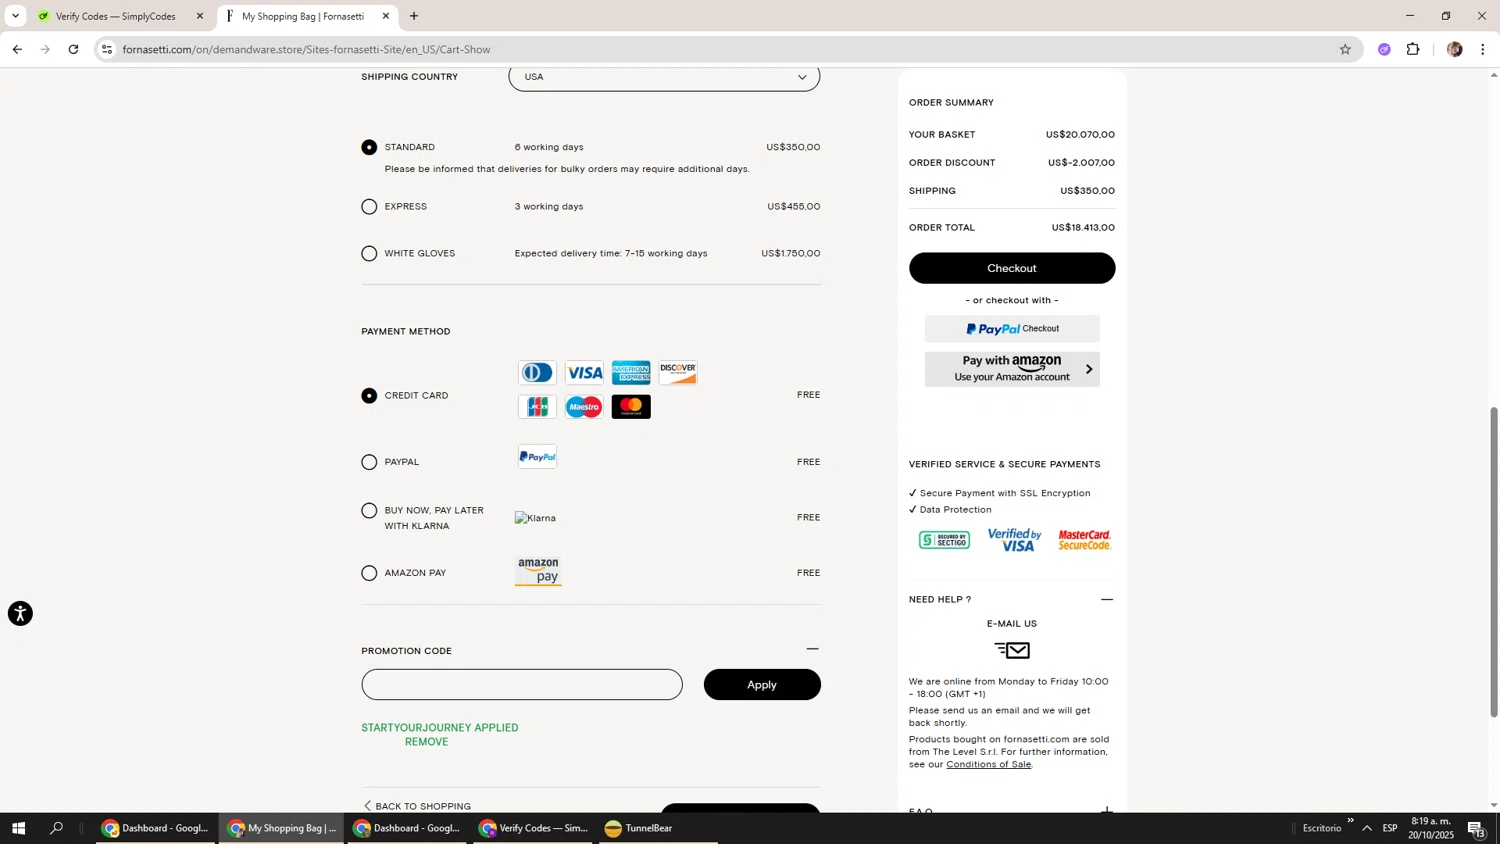Viewport: 1500px width, 844px height.
Task: Click the Visa card logo
Action: pyautogui.click(x=584, y=373)
